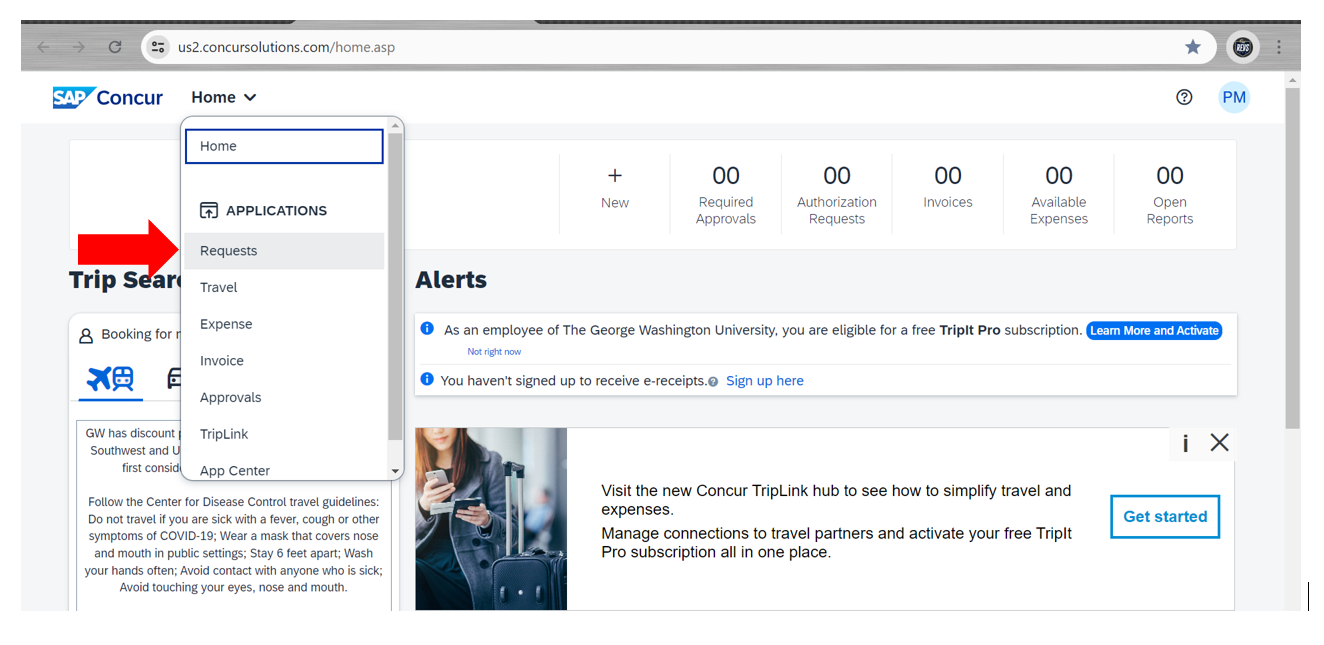
Task: Open site information icon in address bar
Action: pos(158,47)
